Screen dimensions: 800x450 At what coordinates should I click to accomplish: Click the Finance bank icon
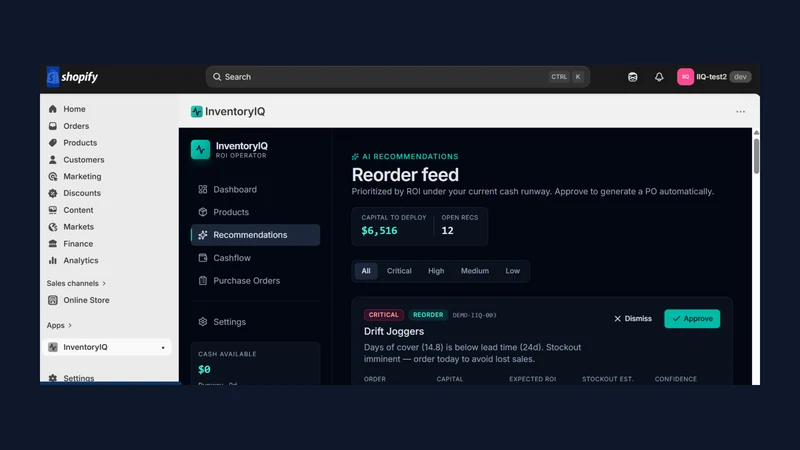(x=53, y=244)
